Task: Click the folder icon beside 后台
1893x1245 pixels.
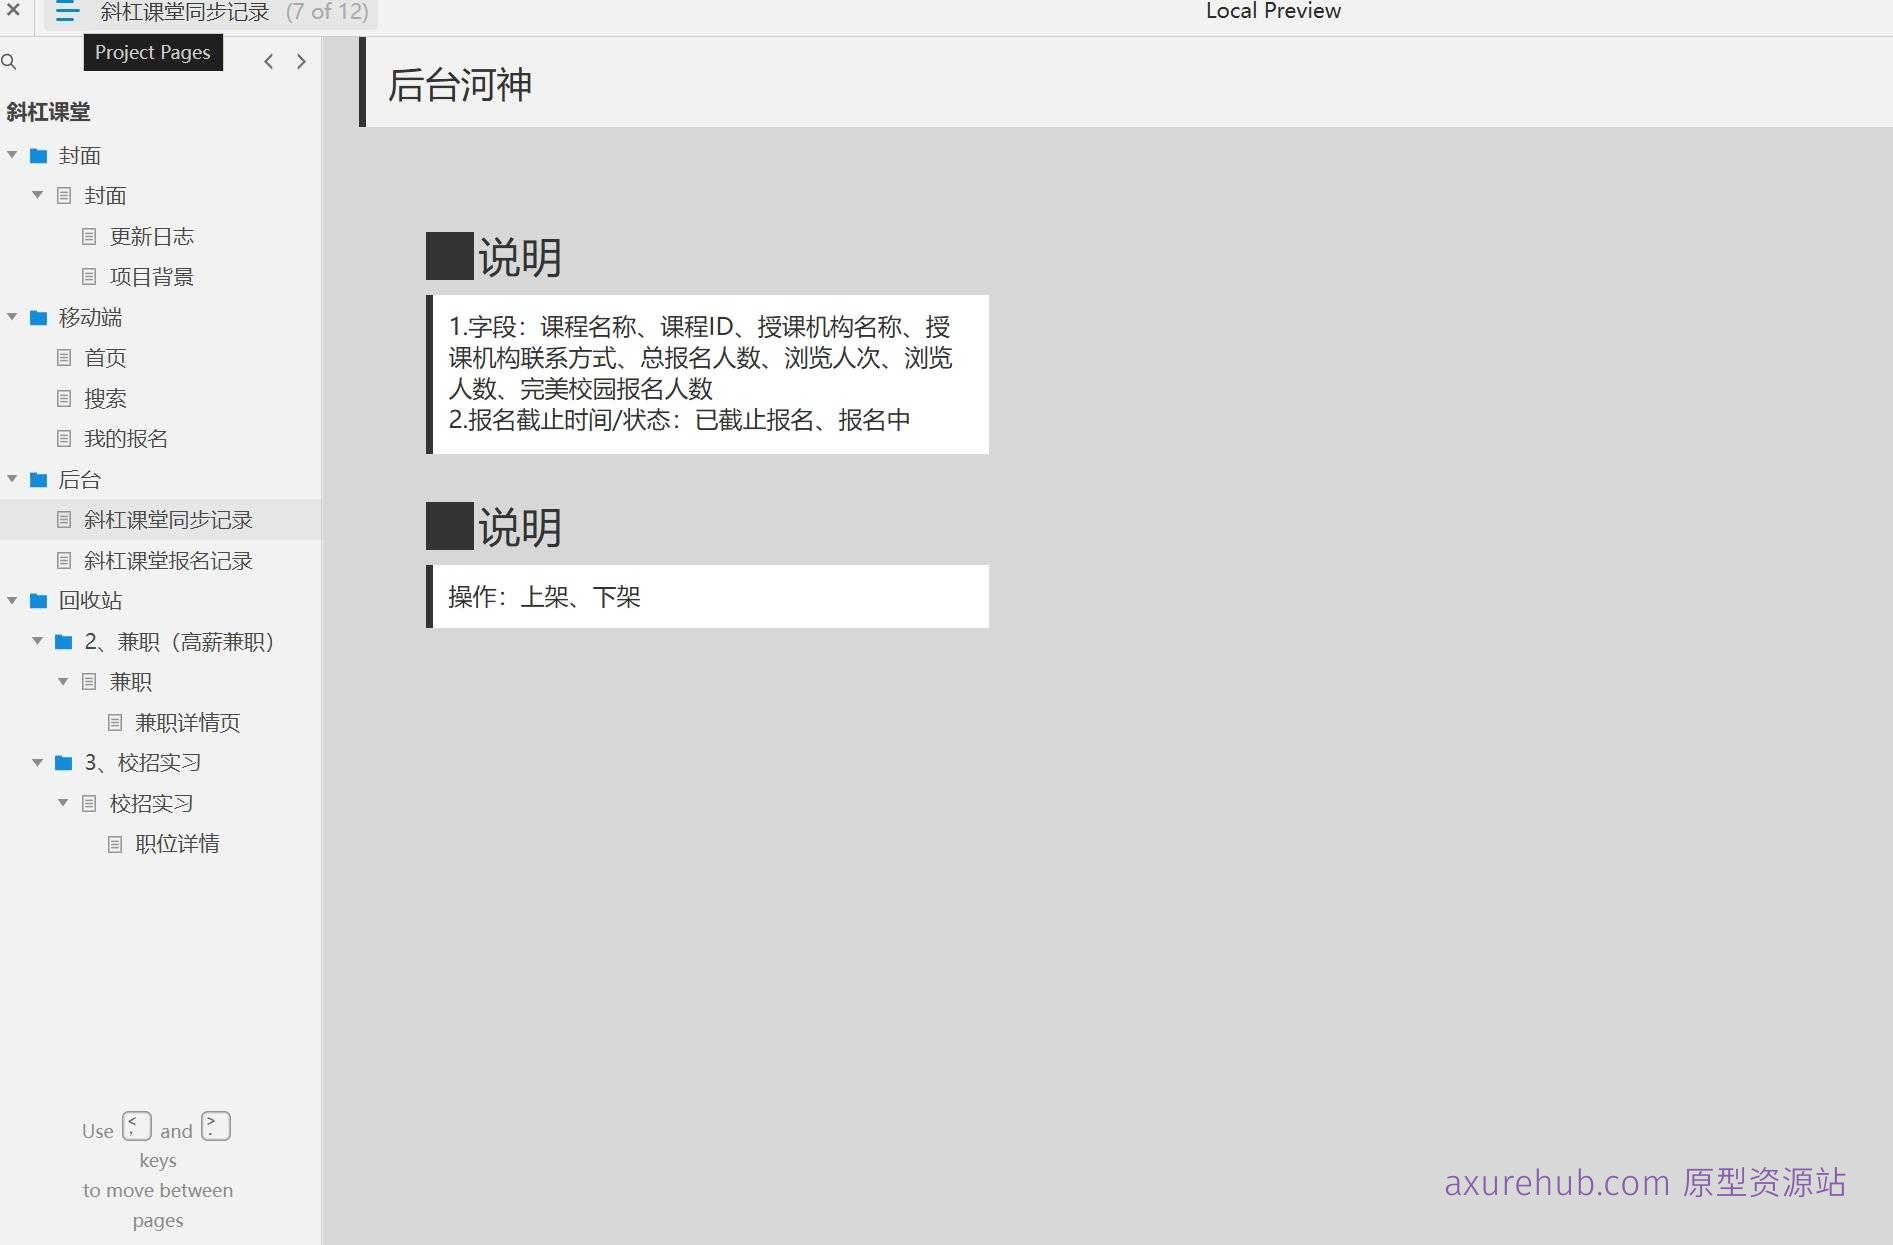Action: (38, 480)
